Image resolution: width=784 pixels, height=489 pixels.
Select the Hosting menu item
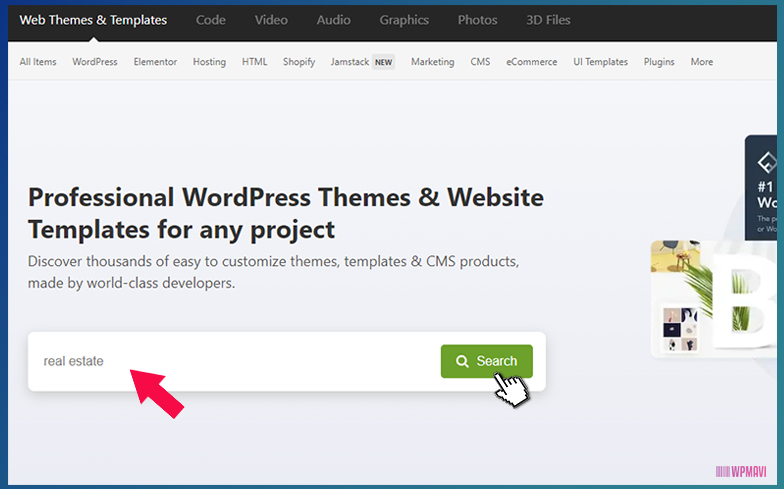pyautogui.click(x=210, y=62)
